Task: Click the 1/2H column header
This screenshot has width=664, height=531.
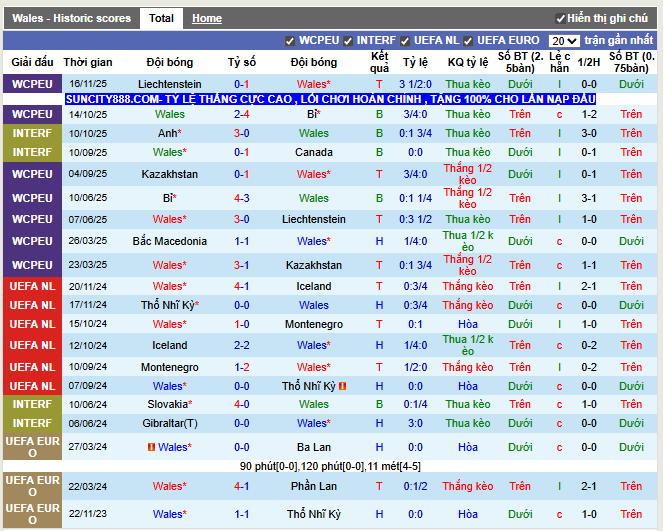Action: point(589,62)
